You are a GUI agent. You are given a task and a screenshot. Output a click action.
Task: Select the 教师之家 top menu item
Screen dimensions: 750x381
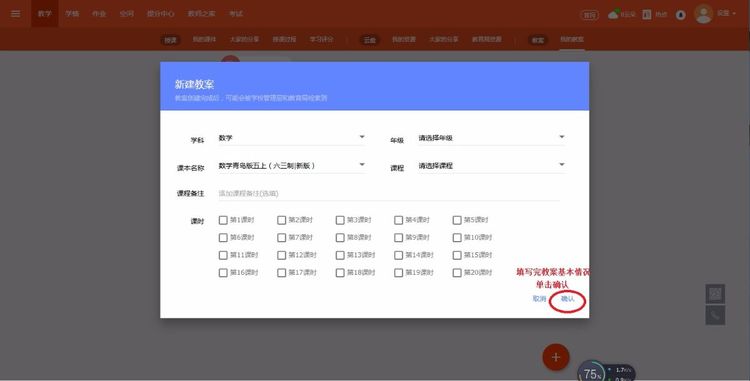[201, 14]
